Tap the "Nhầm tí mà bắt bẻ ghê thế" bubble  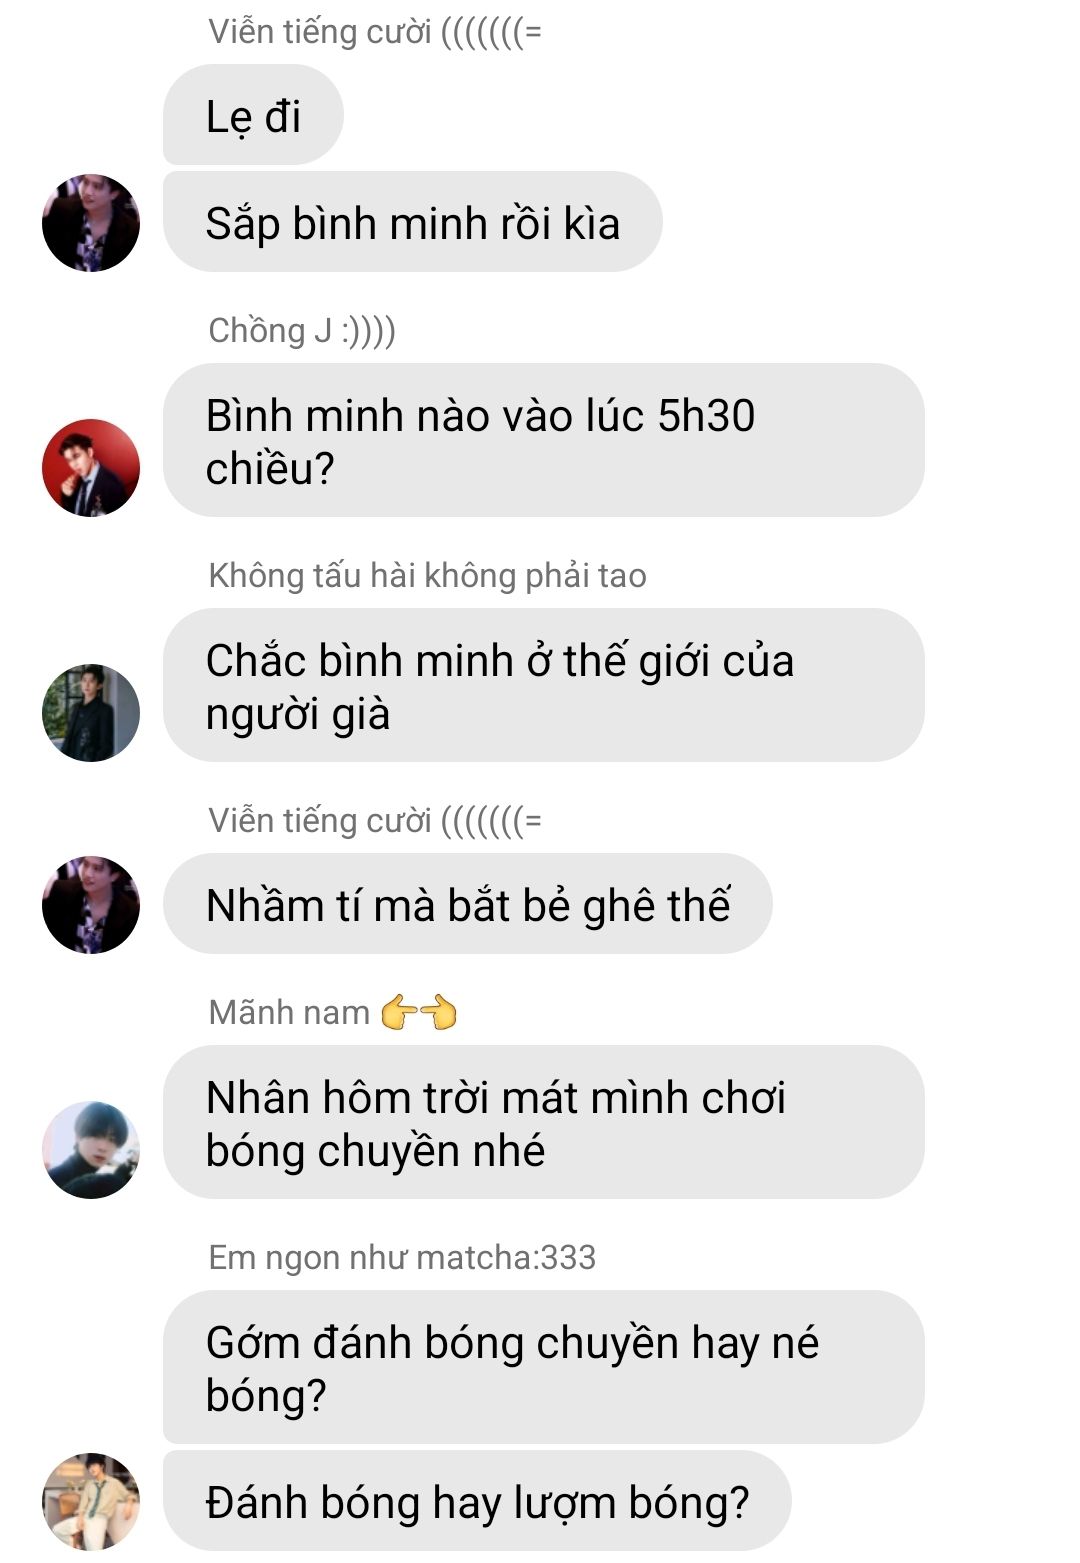coord(468,904)
